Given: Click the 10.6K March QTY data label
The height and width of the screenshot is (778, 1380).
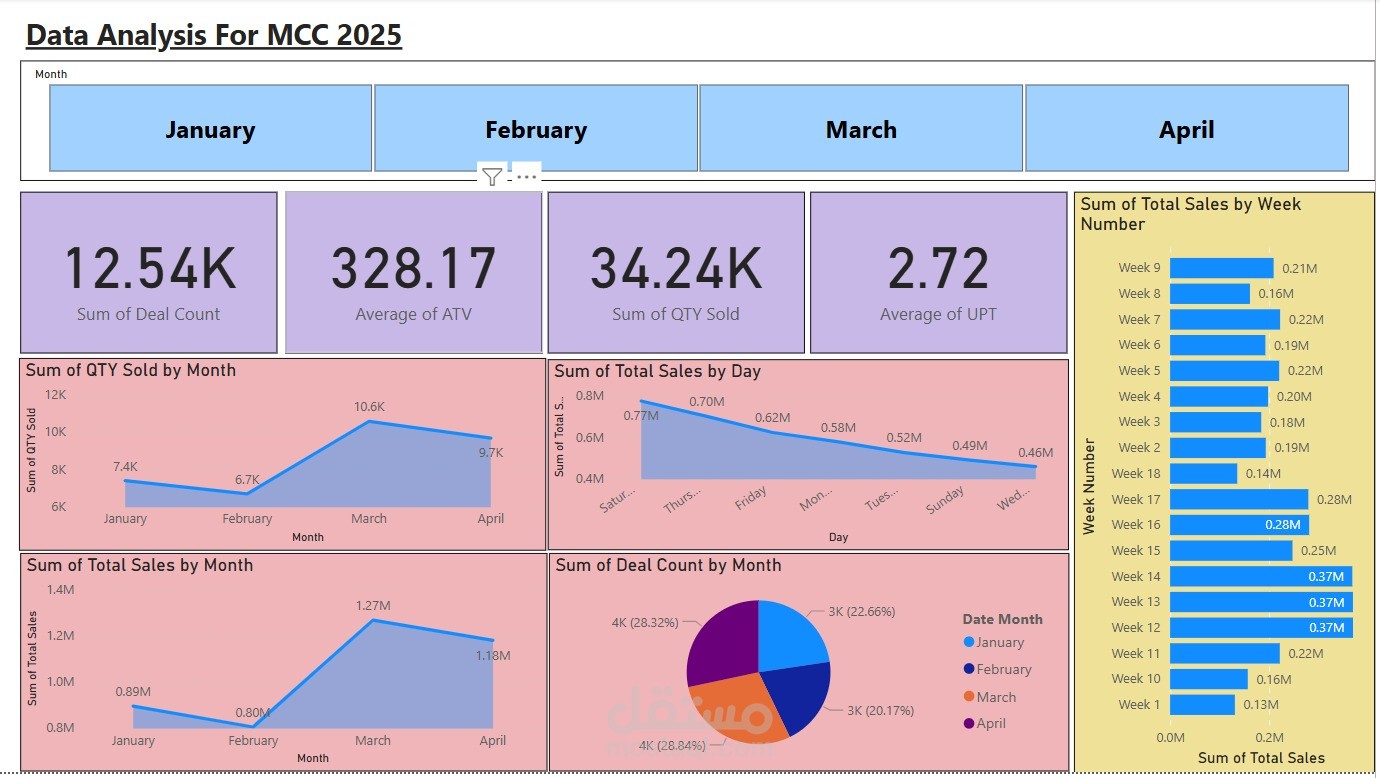Looking at the screenshot, I should pyautogui.click(x=369, y=407).
